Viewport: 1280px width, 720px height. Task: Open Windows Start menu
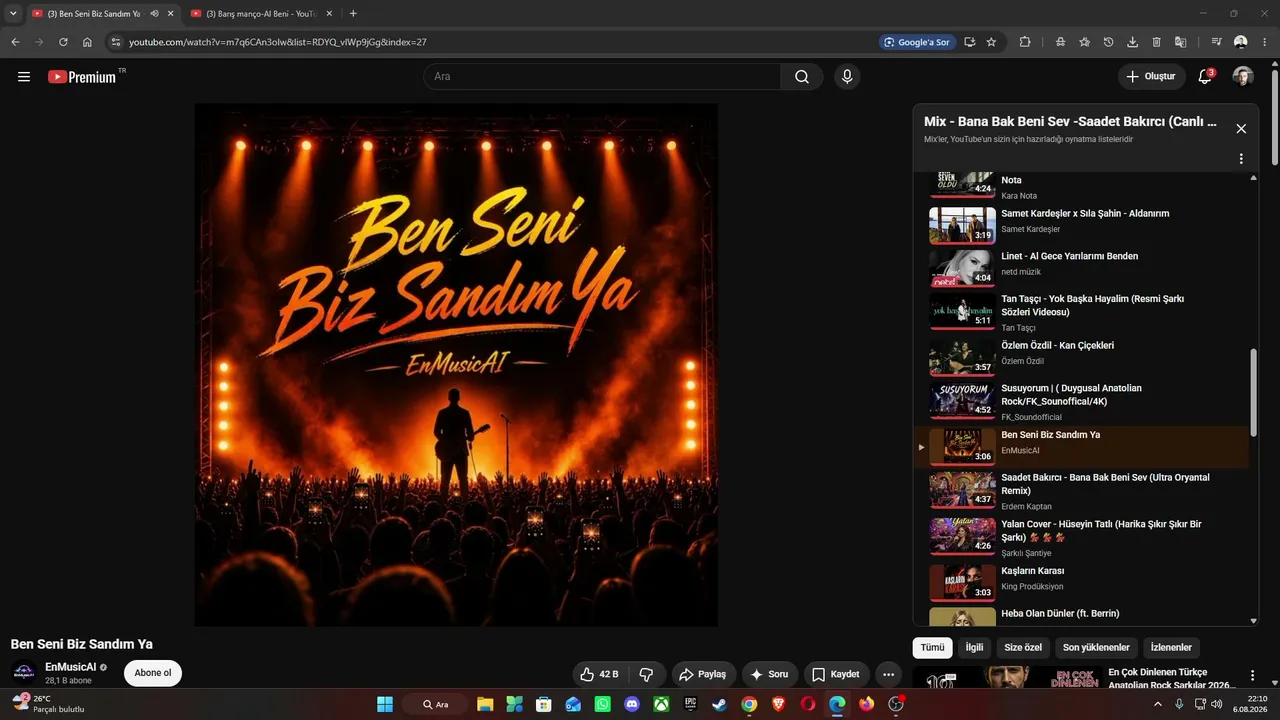[385, 704]
